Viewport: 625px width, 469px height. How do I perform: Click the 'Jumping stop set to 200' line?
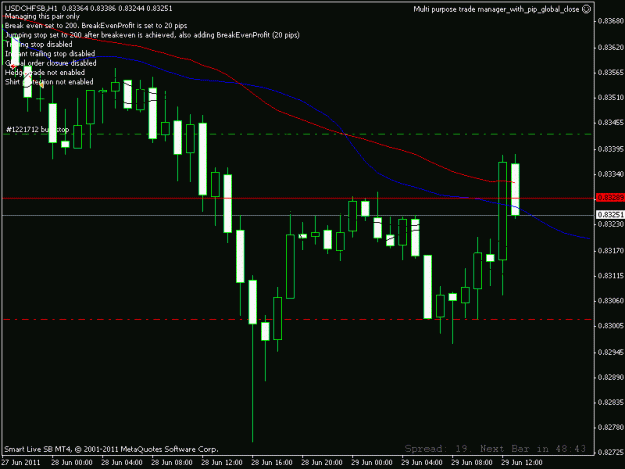[x=152, y=35]
